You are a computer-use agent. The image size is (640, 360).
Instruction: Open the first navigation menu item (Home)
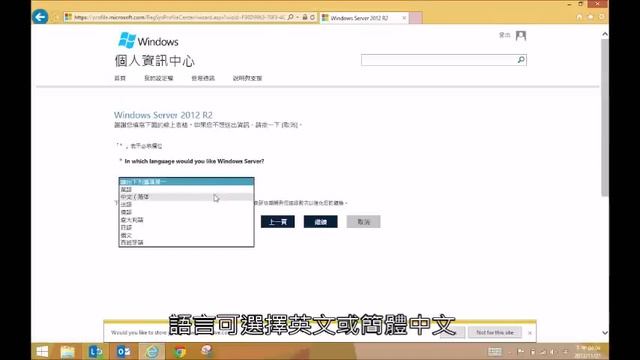click(x=120, y=78)
